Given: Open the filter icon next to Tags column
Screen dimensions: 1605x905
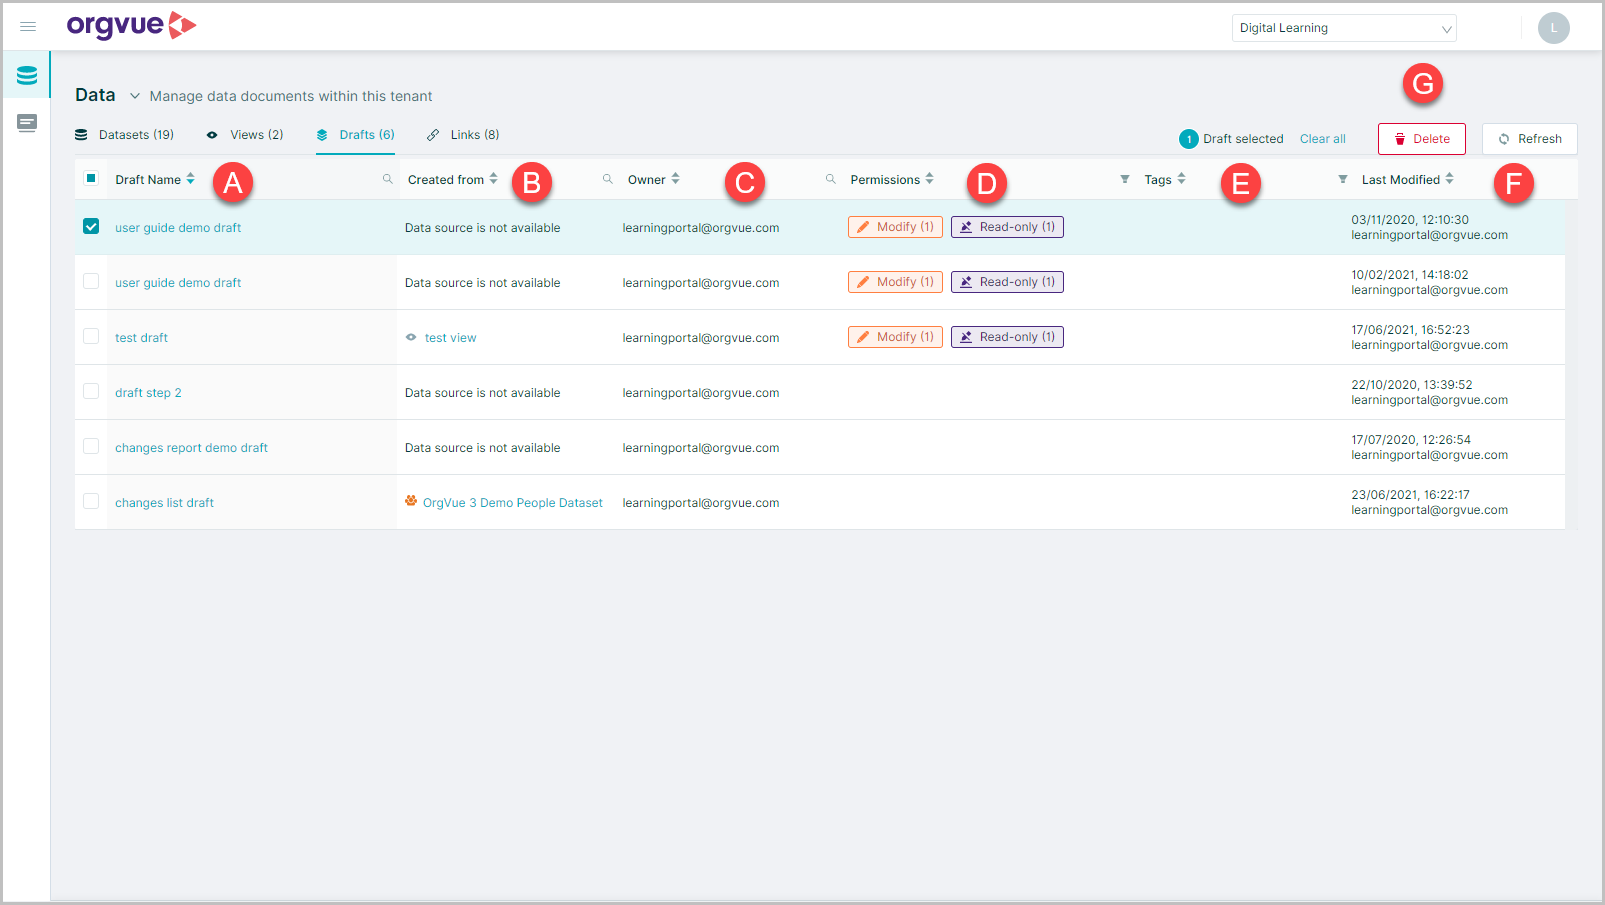Looking at the screenshot, I should 1124,179.
